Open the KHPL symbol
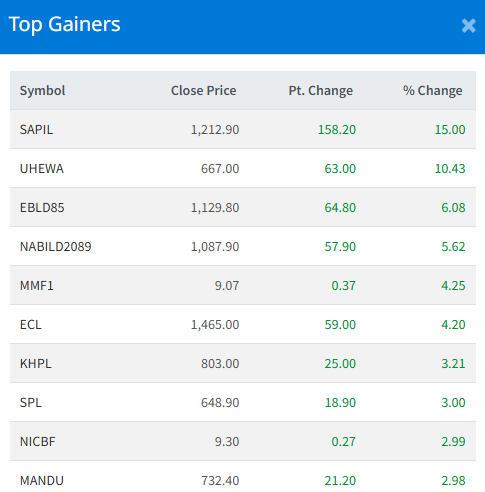This screenshot has width=485, height=492. click(36, 363)
